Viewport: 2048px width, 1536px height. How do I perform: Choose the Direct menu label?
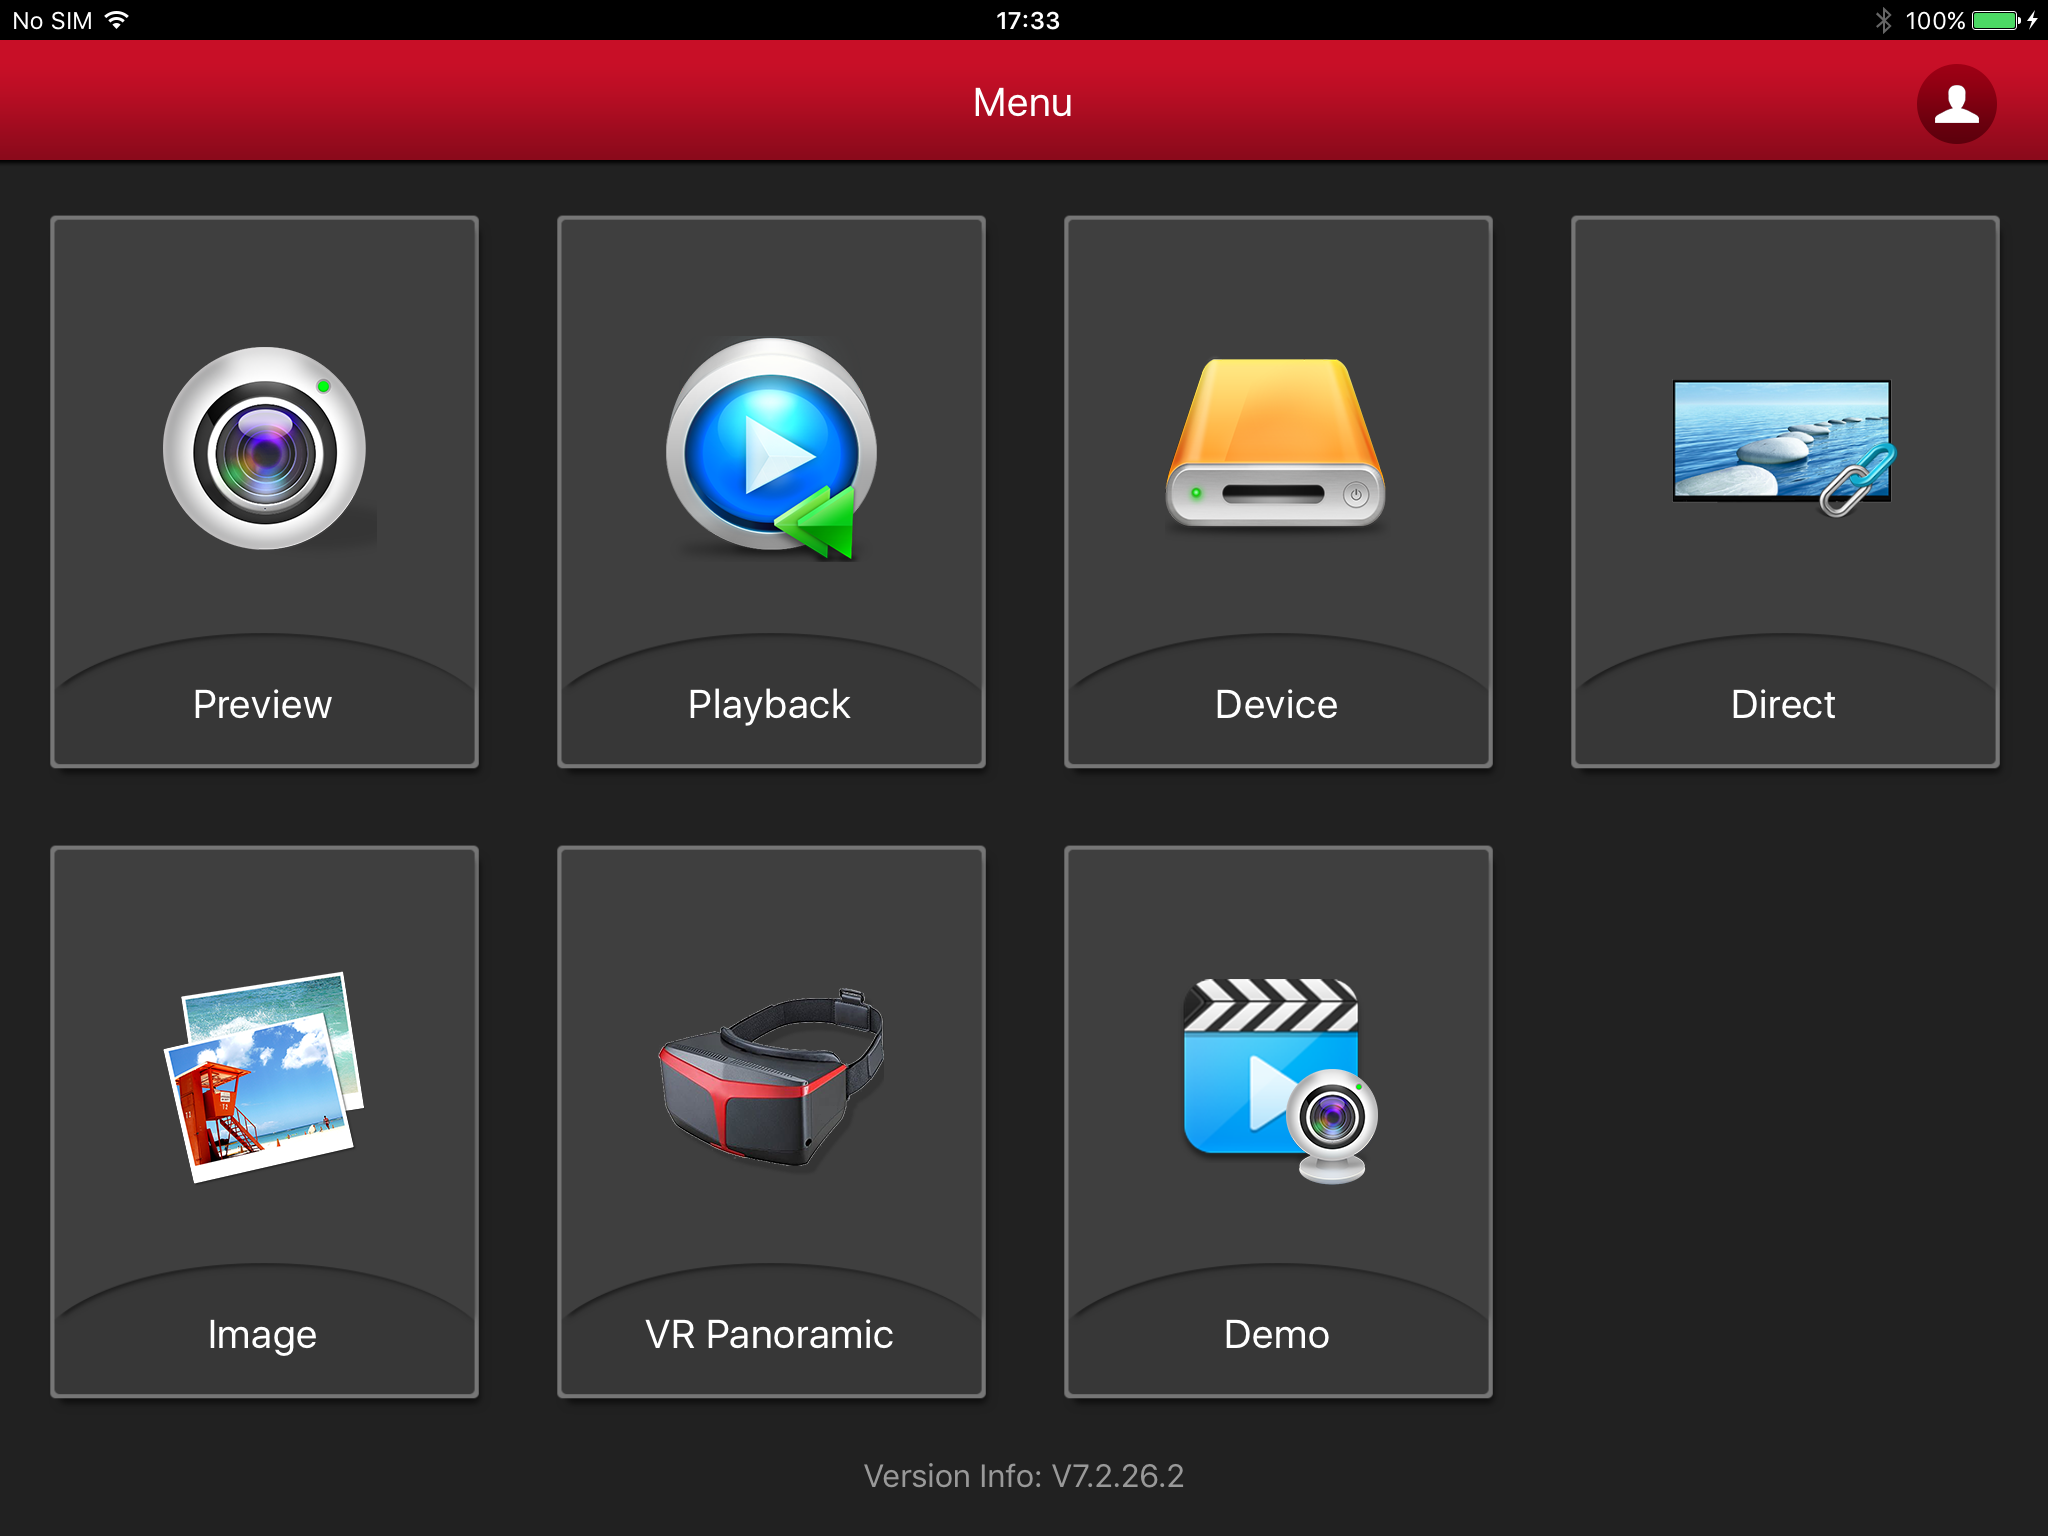point(1783,705)
